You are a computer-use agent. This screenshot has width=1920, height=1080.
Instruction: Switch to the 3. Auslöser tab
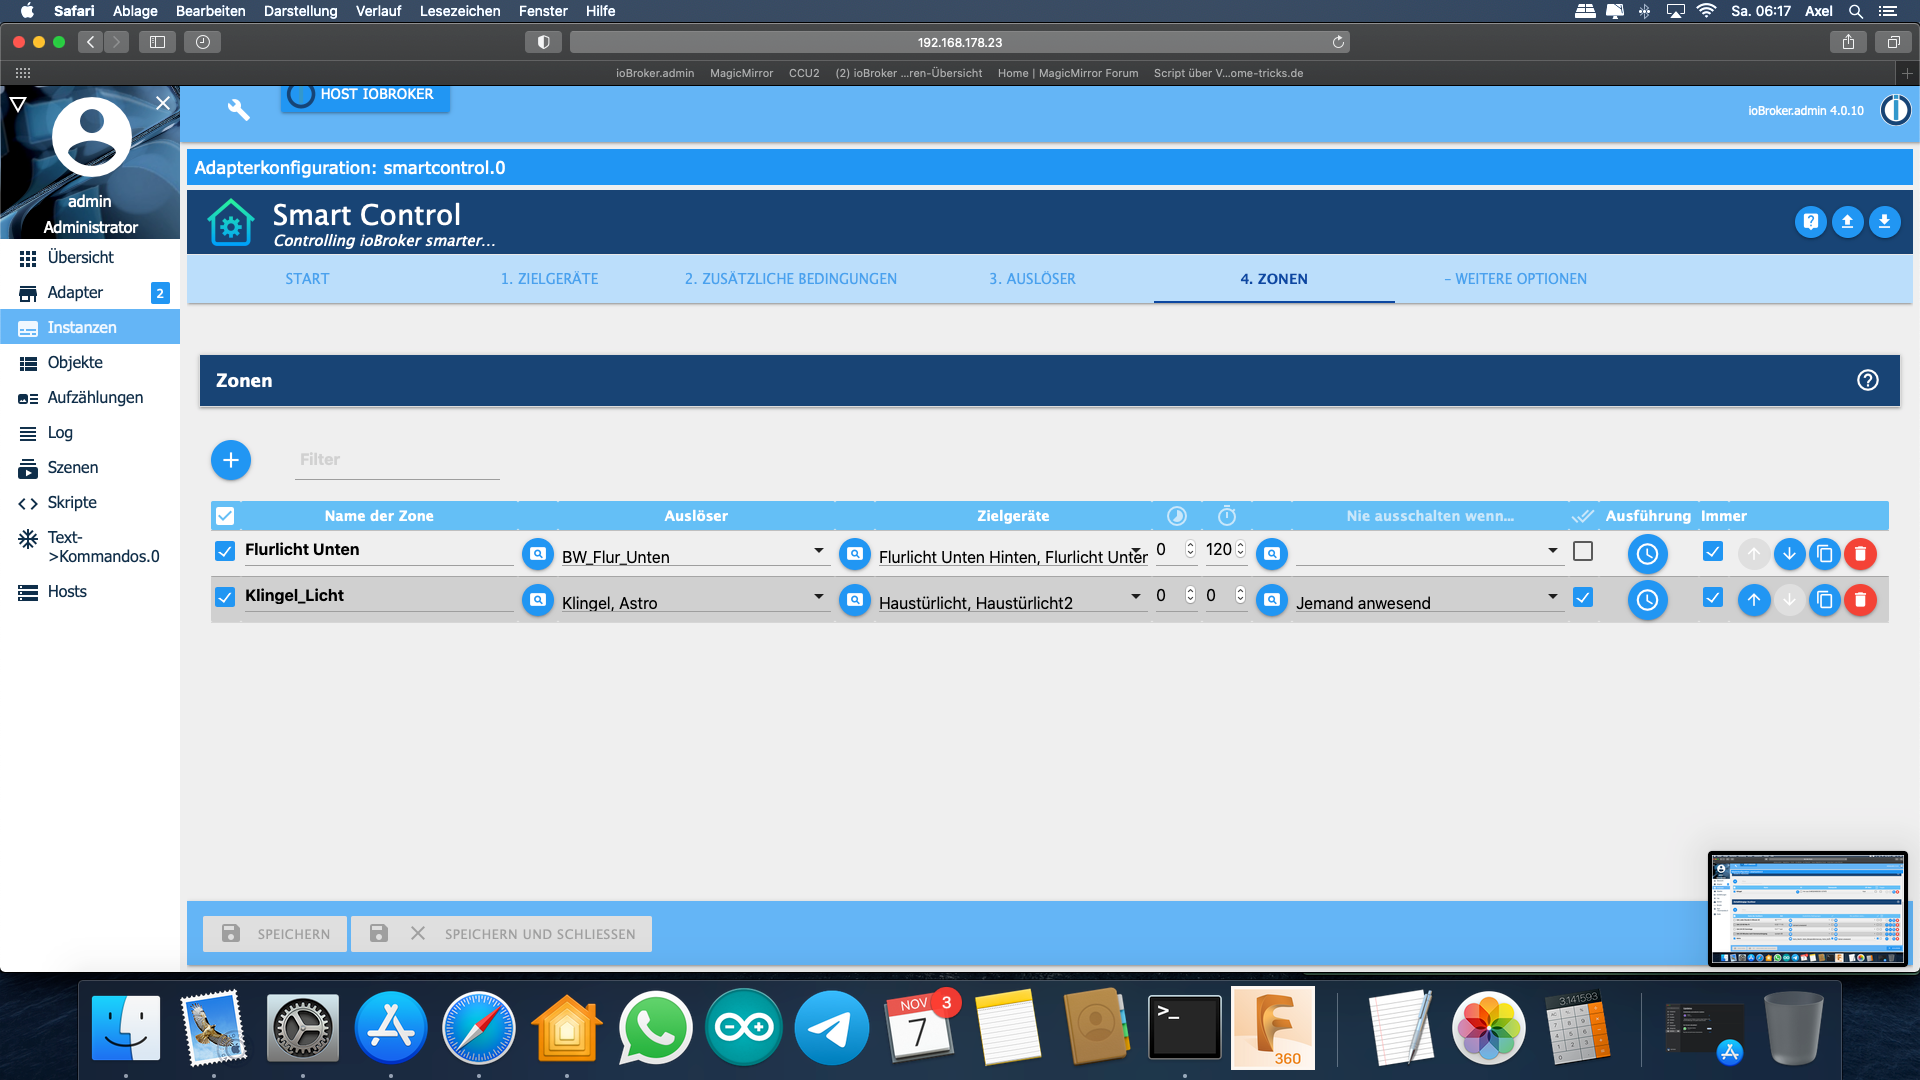(x=1032, y=279)
